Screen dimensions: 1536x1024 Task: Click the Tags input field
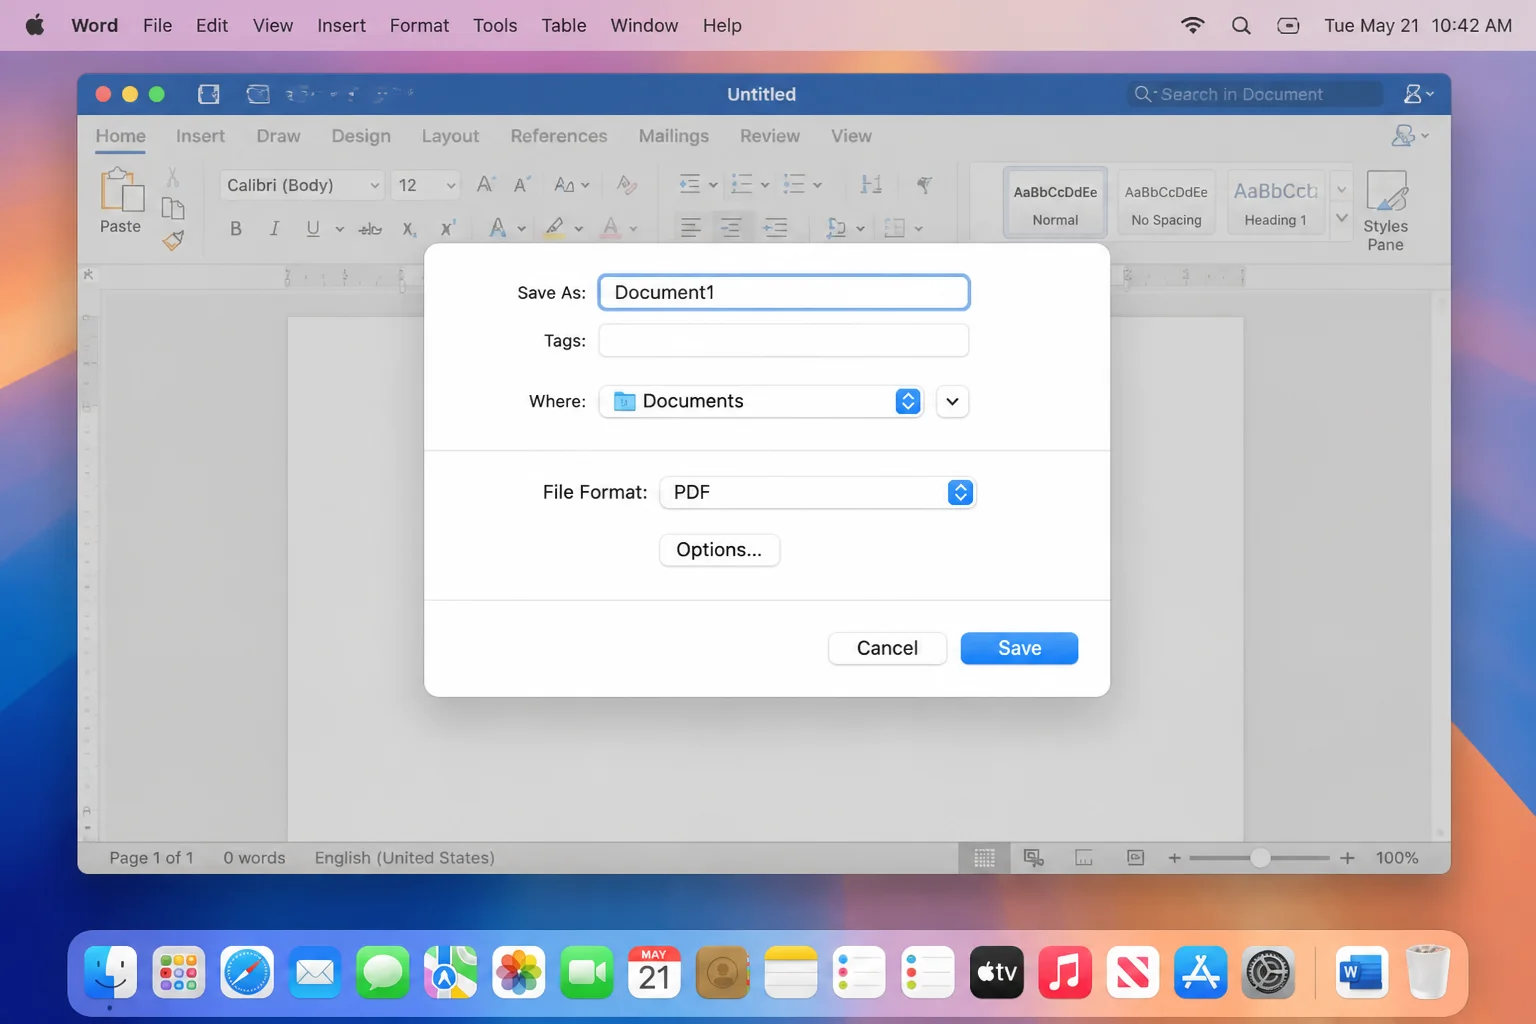[783, 340]
